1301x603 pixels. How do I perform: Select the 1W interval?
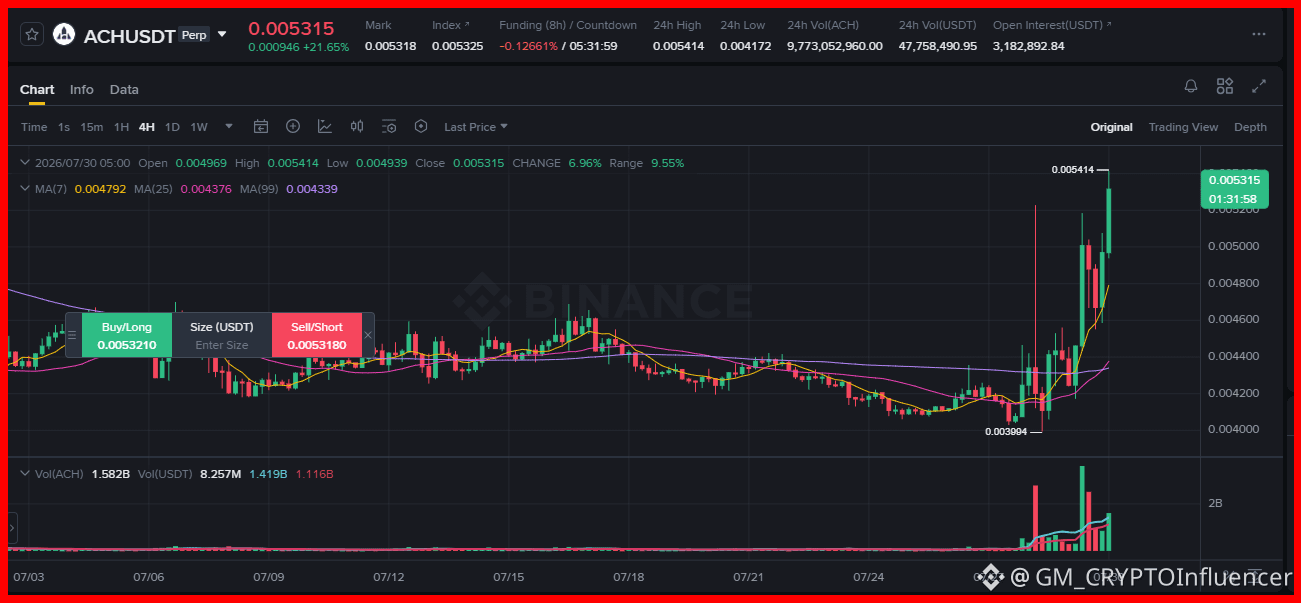click(x=199, y=127)
